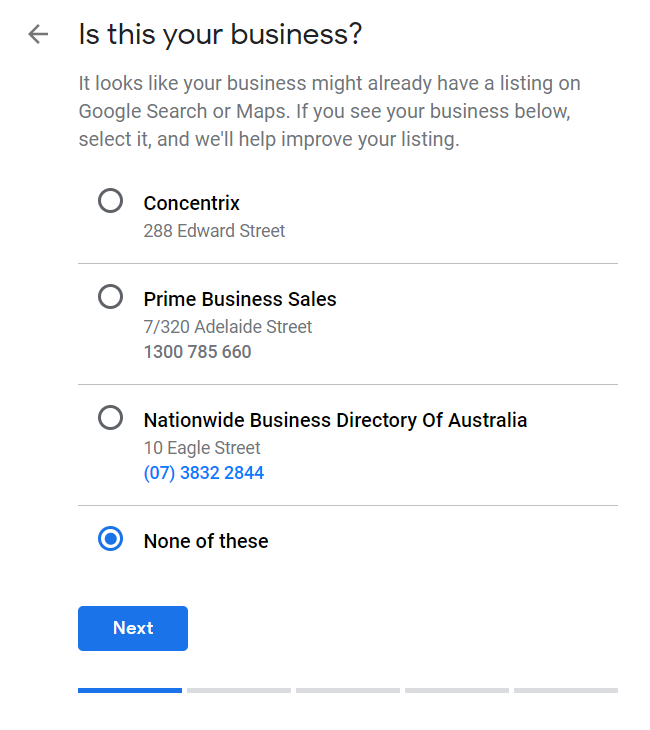Click the second gray progress step segment
The image size is (650, 730).
[239, 690]
